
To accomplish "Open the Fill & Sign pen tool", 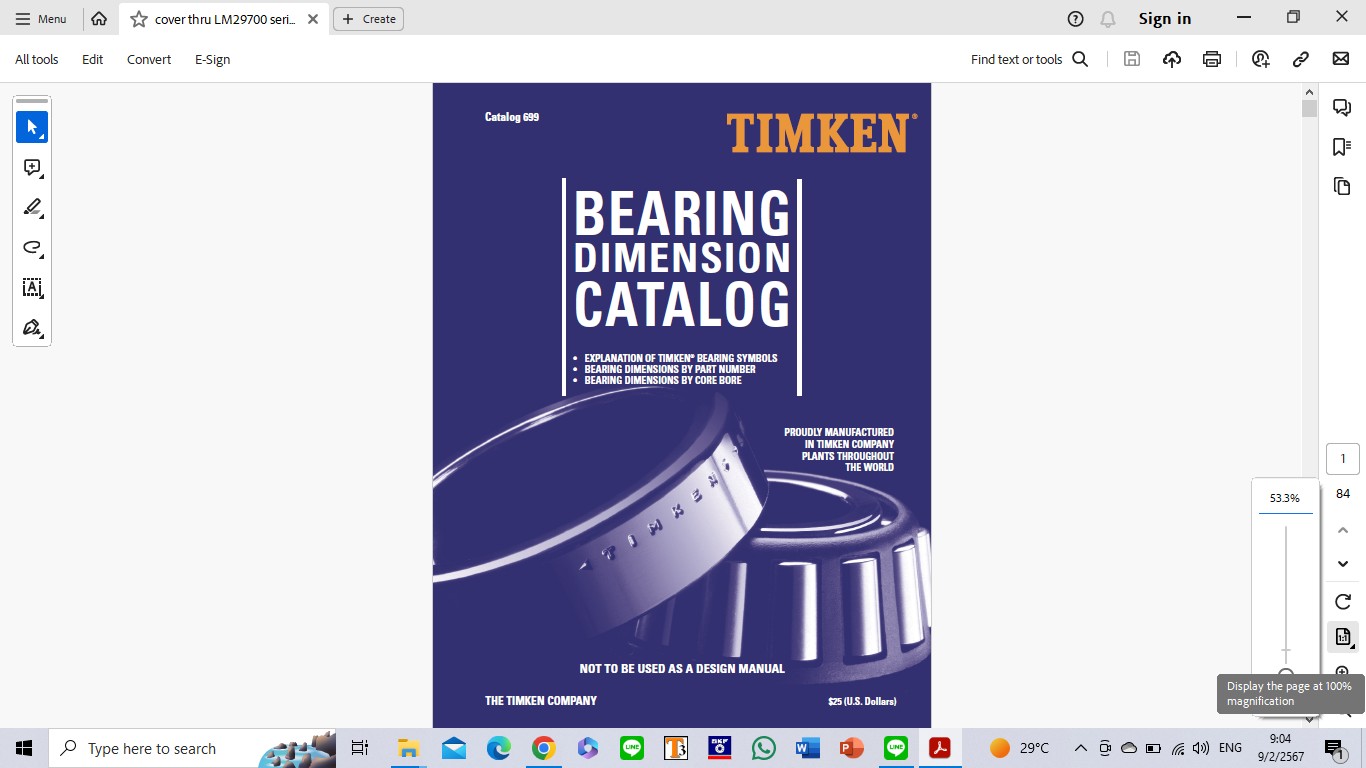I will pos(32,328).
